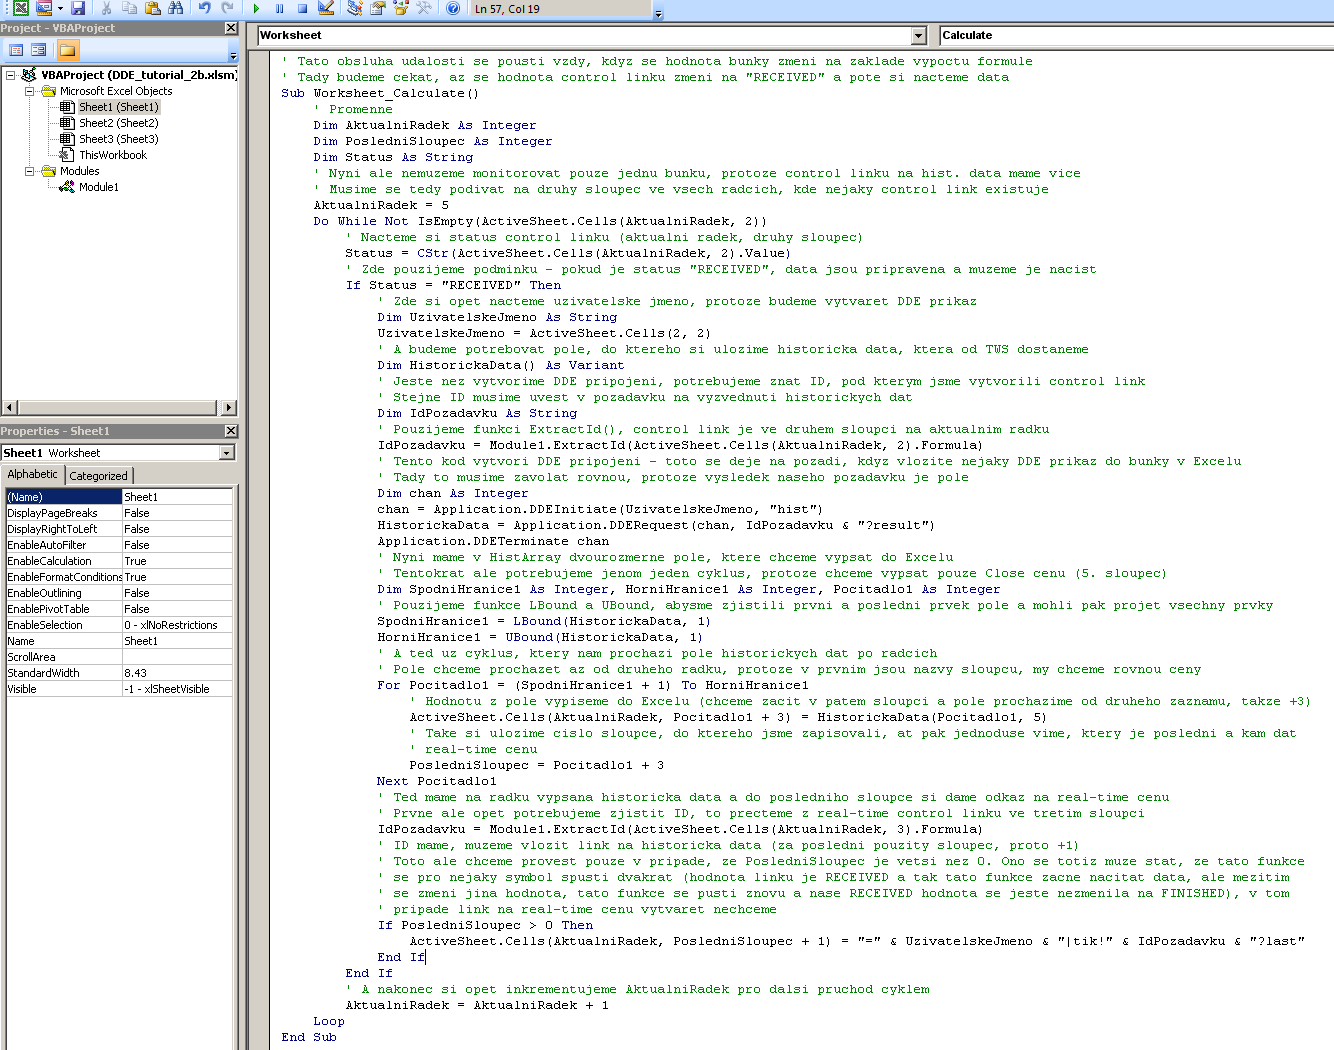The width and height of the screenshot is (1334, 1050).
Task: Save the project with the floppy disk icon
Action: pos(78,8)
